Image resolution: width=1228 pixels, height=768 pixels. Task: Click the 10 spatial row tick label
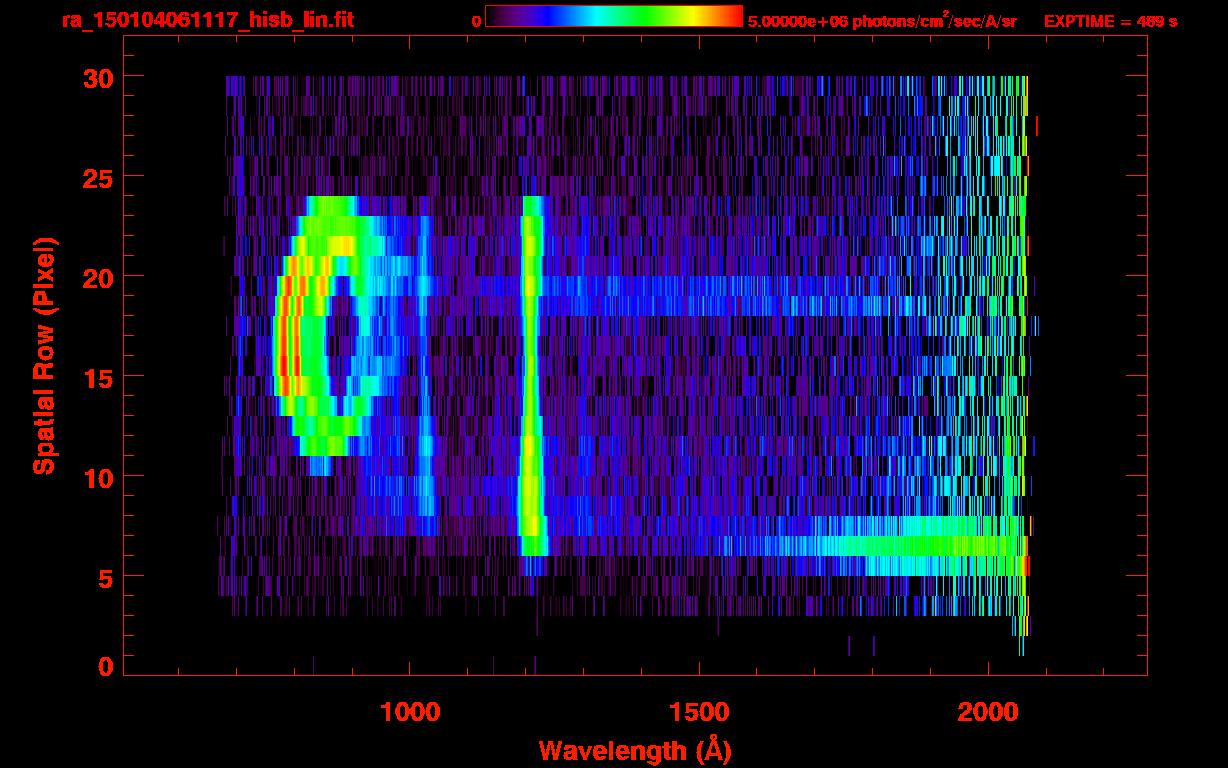click(x=98, y=477)
